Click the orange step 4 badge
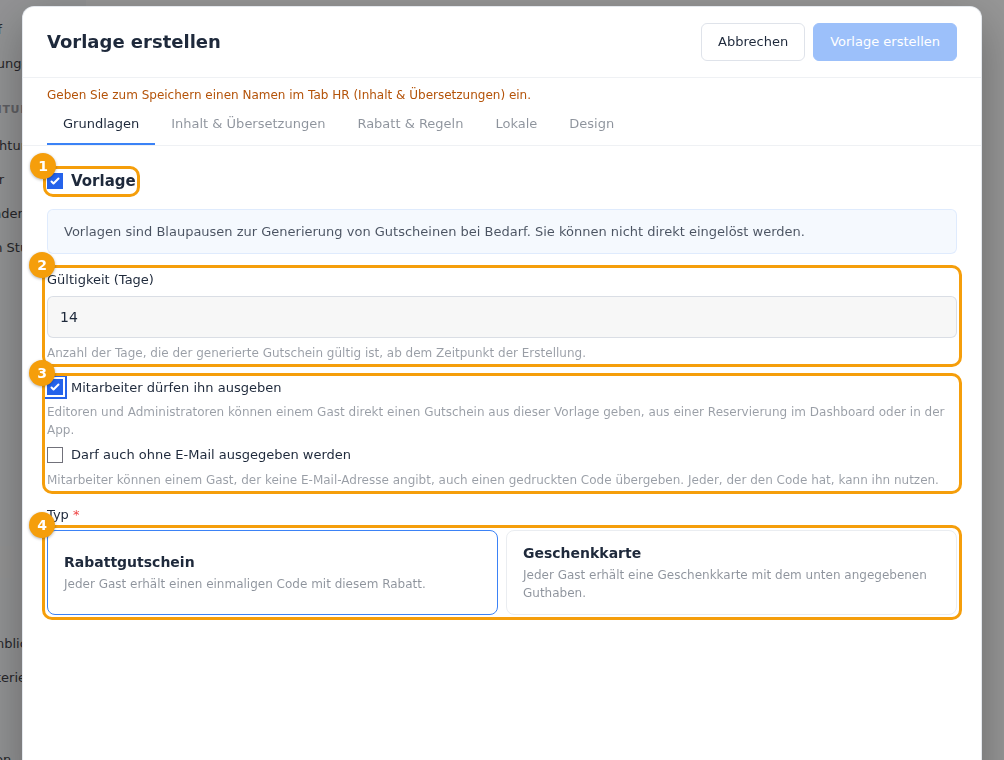The image size is (1004, 760). tap(42, 526)
